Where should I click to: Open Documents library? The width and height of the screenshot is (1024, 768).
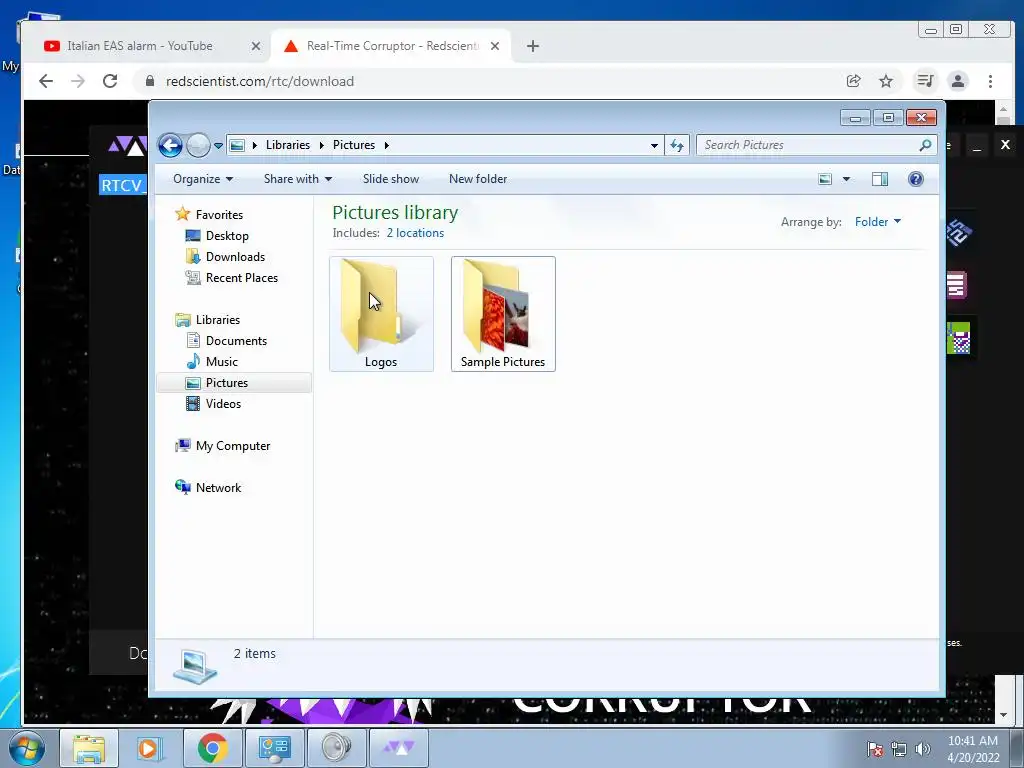click(x=236, y=341)
